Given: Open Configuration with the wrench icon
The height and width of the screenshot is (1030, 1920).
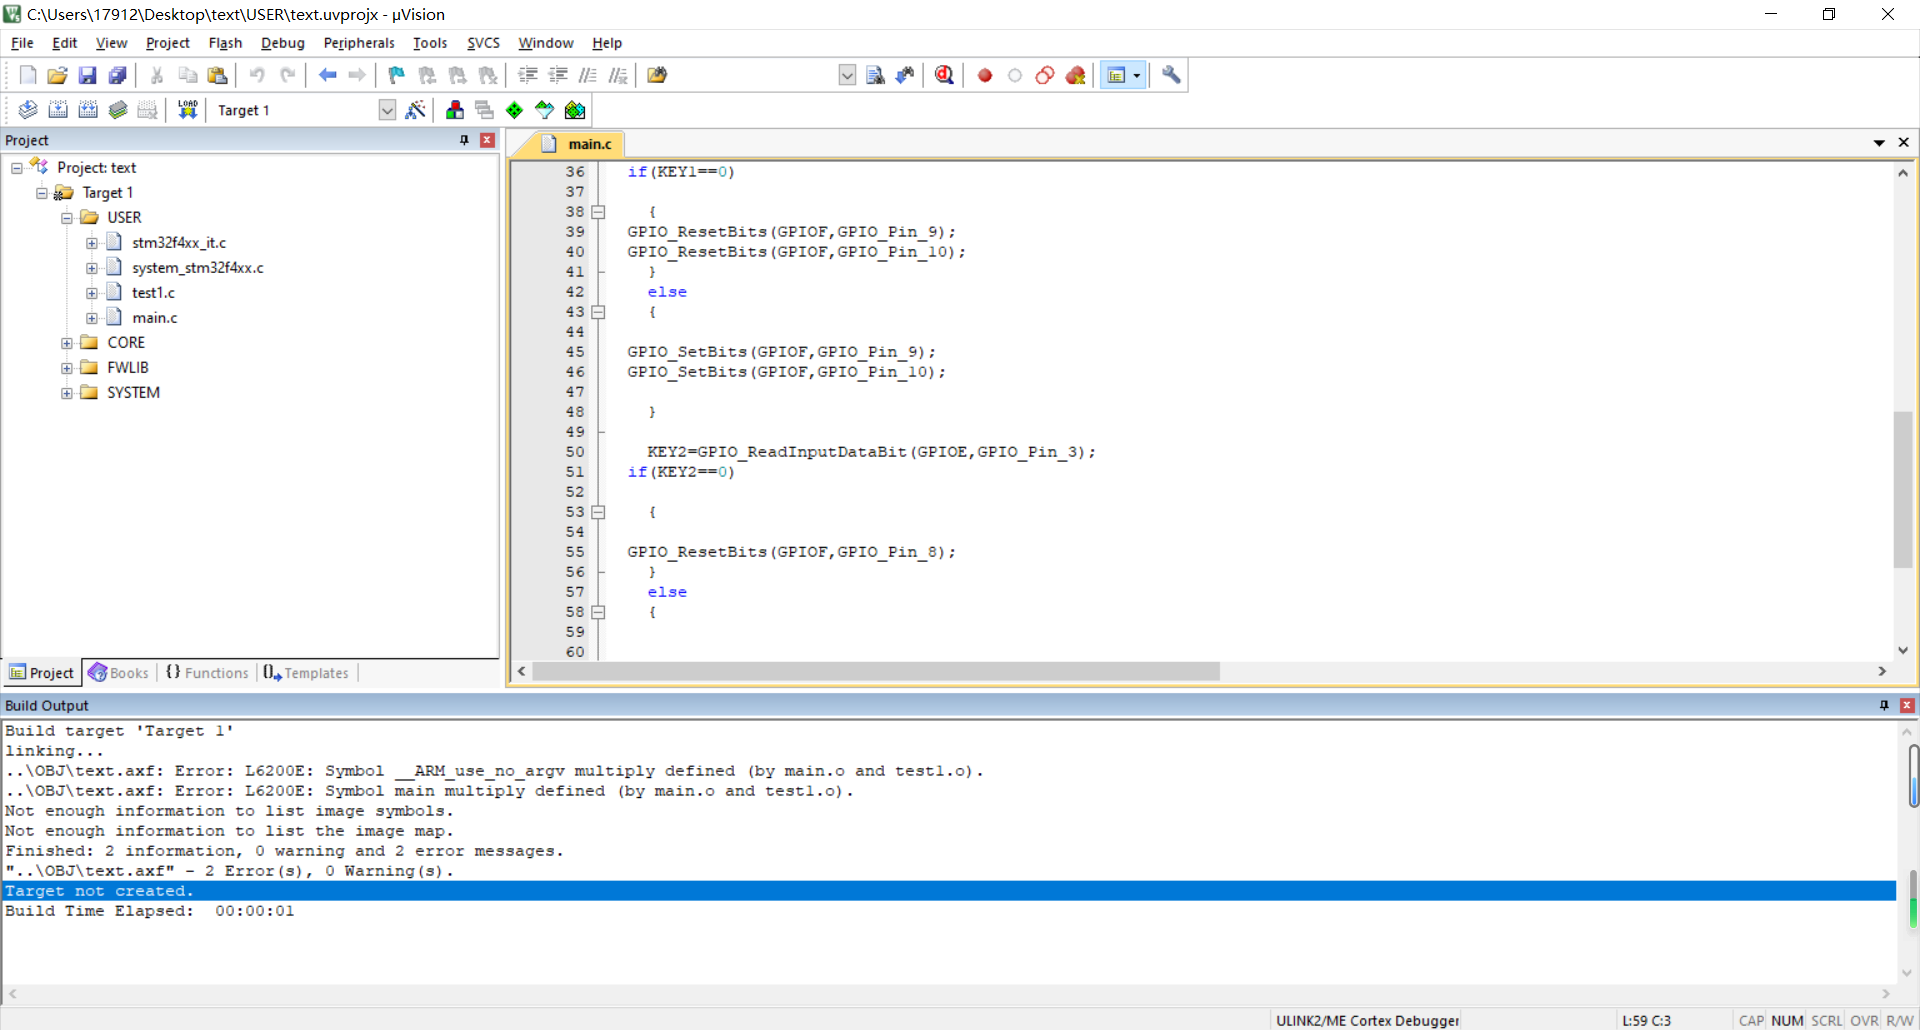Looking at the screenshot, I should point(1171,75).
